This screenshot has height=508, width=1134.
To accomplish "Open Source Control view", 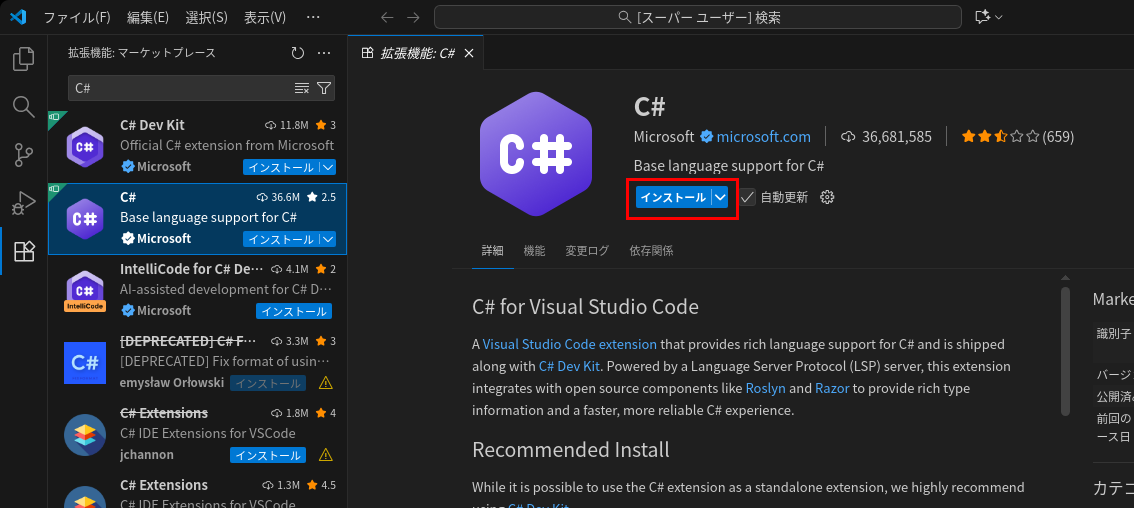I will [23, 154].
